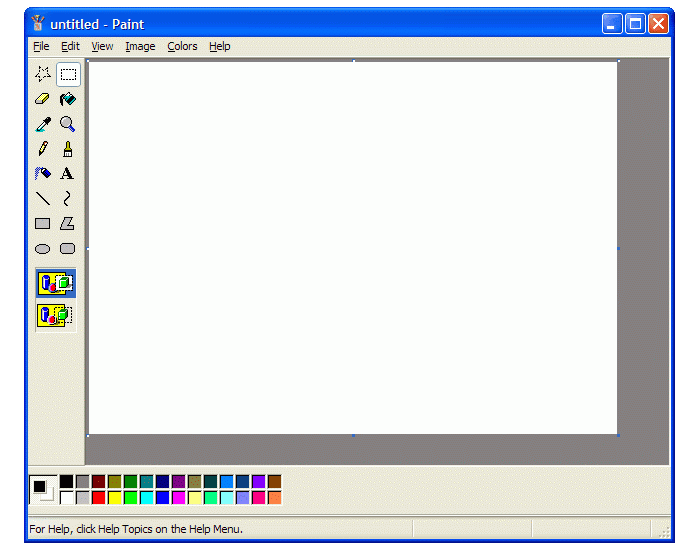Viewport: 700px width, 550px height.
Task: Enable opaque selection mode option
Action: tap(56, 284)
